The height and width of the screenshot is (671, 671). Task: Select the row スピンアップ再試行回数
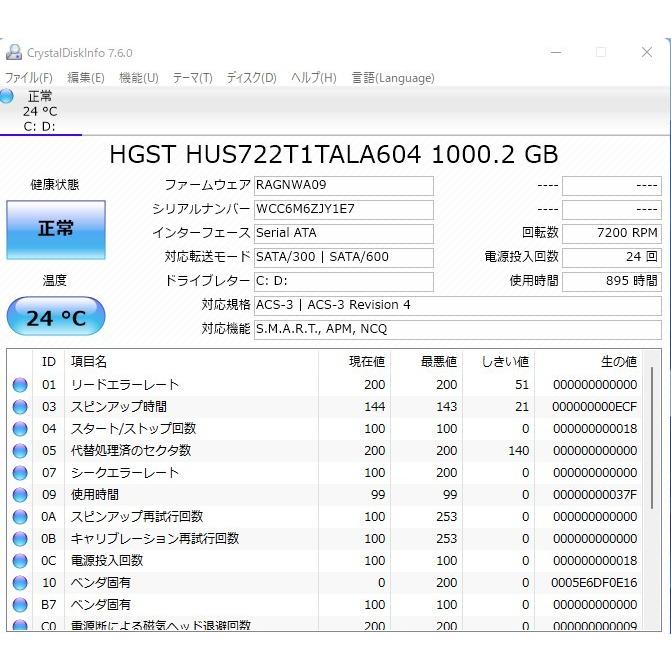tap(325, 517)
